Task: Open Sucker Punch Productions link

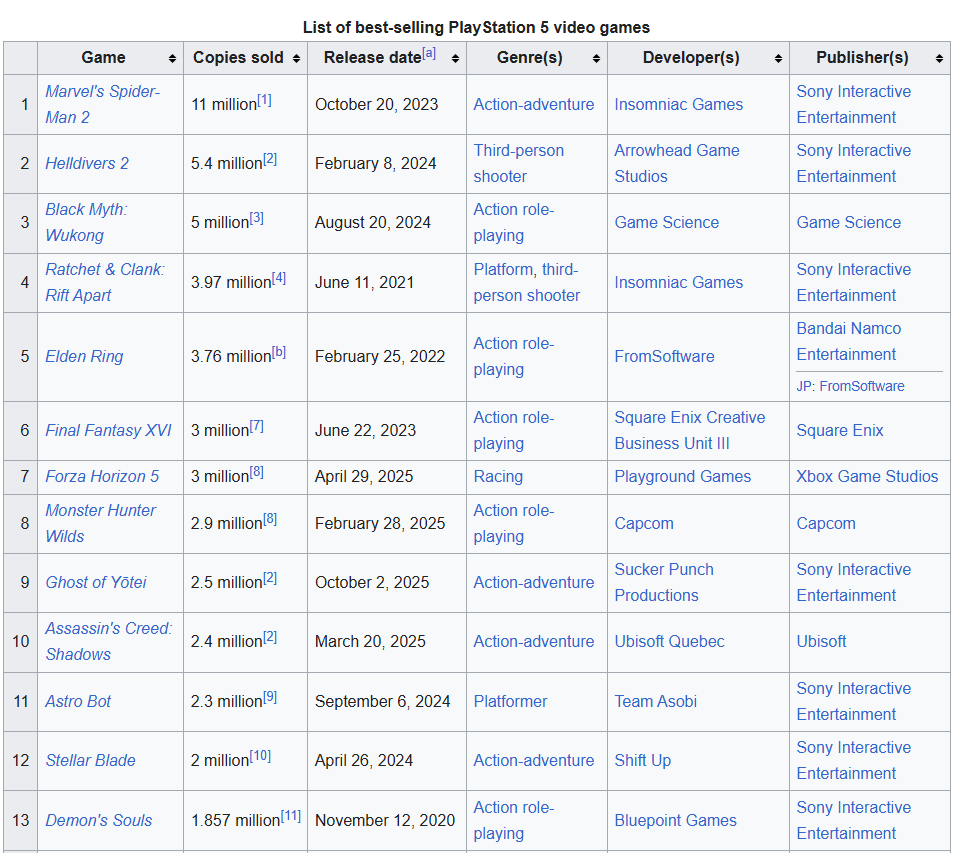Action: (x=664, y=582)
